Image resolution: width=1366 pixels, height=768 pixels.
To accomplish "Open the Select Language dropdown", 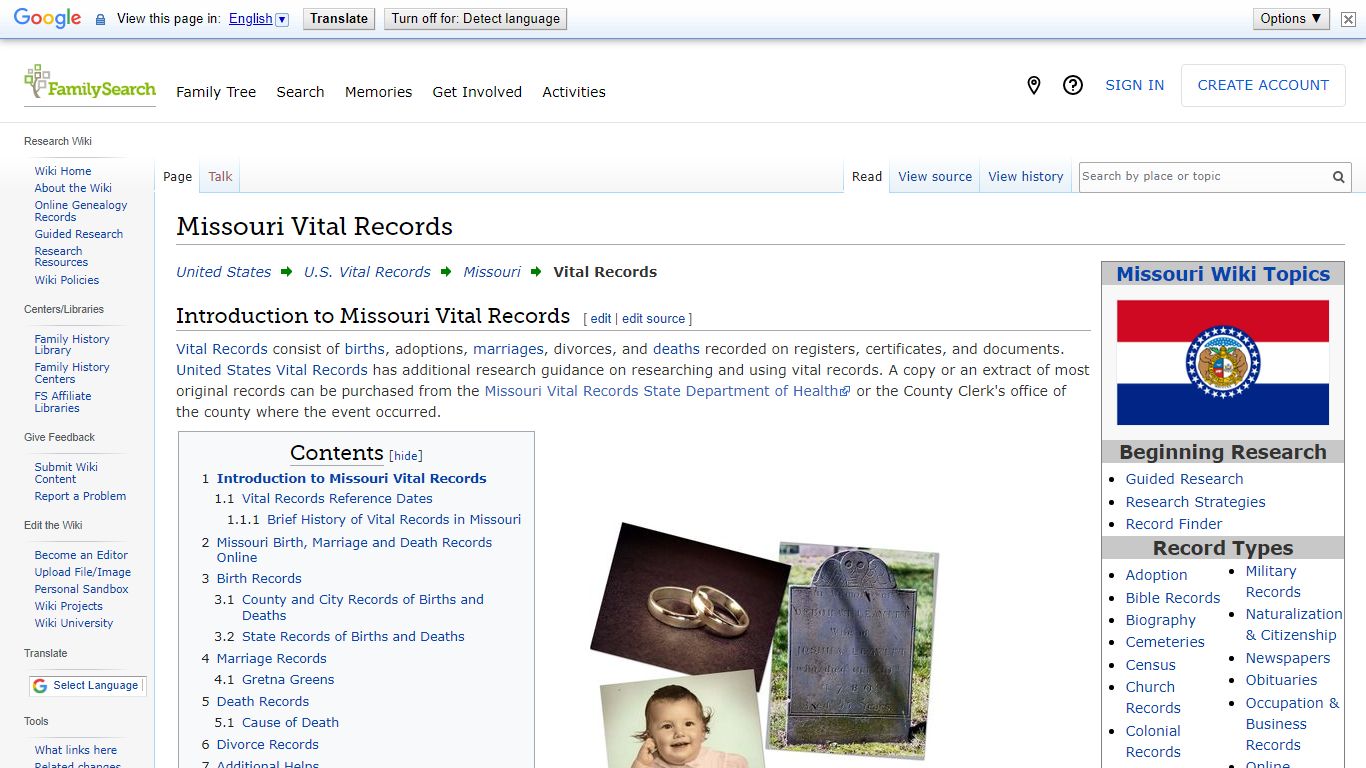I will [x=87, y=686].
